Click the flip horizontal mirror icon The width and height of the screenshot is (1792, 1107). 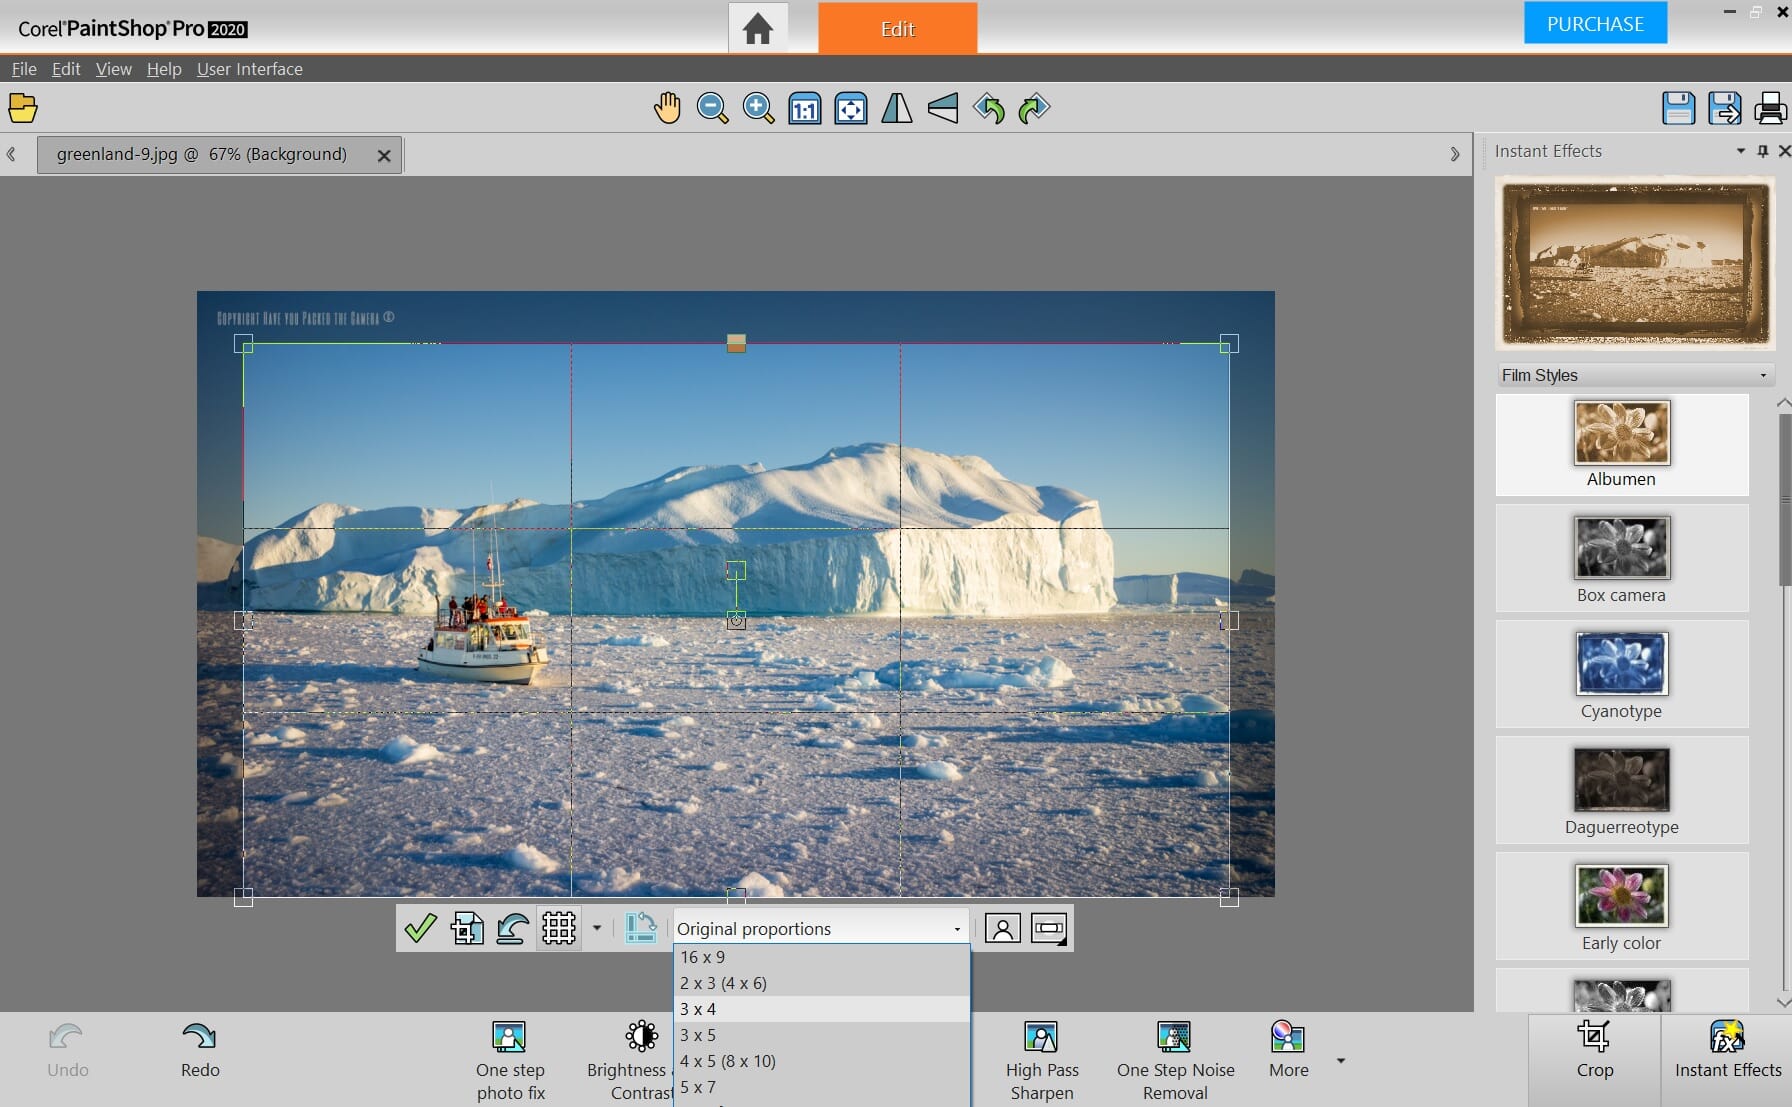click(x=897, y=108)
